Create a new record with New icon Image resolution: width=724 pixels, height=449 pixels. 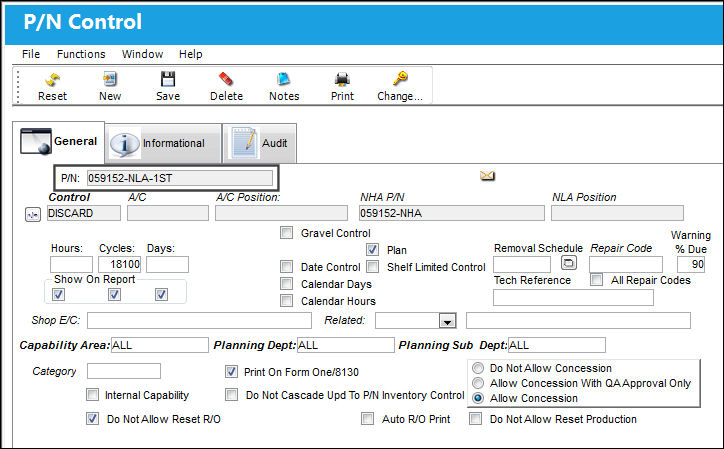(x=110, y=79)
